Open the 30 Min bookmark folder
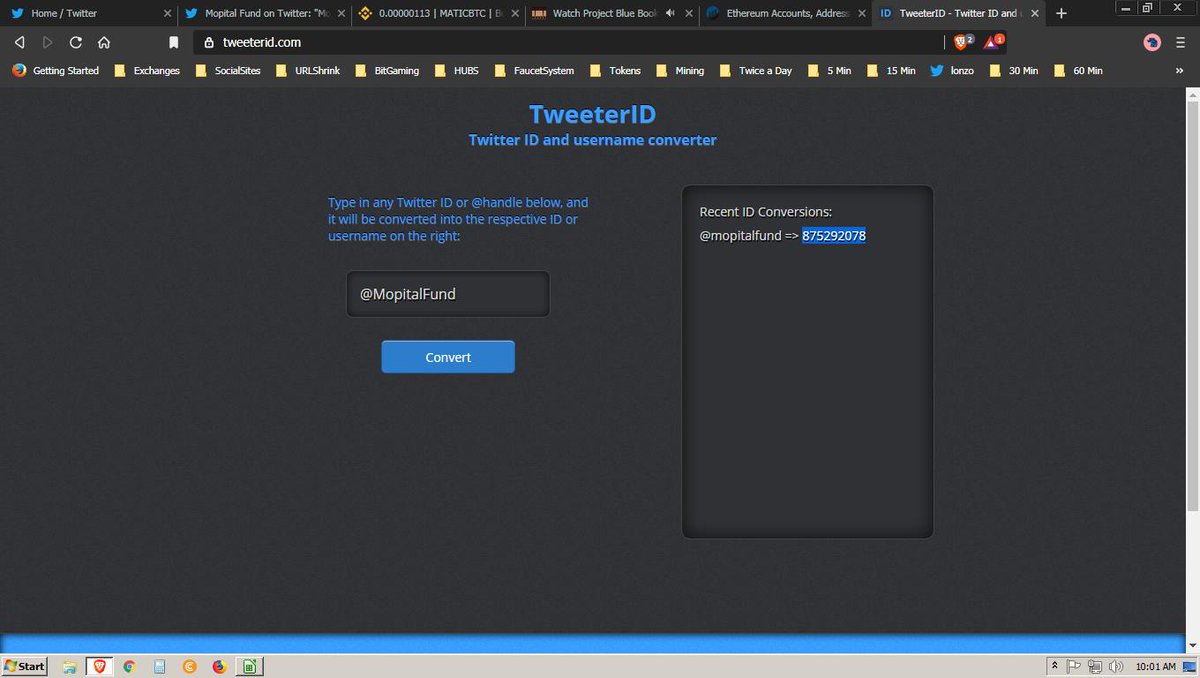 (x=1014, y=71)
